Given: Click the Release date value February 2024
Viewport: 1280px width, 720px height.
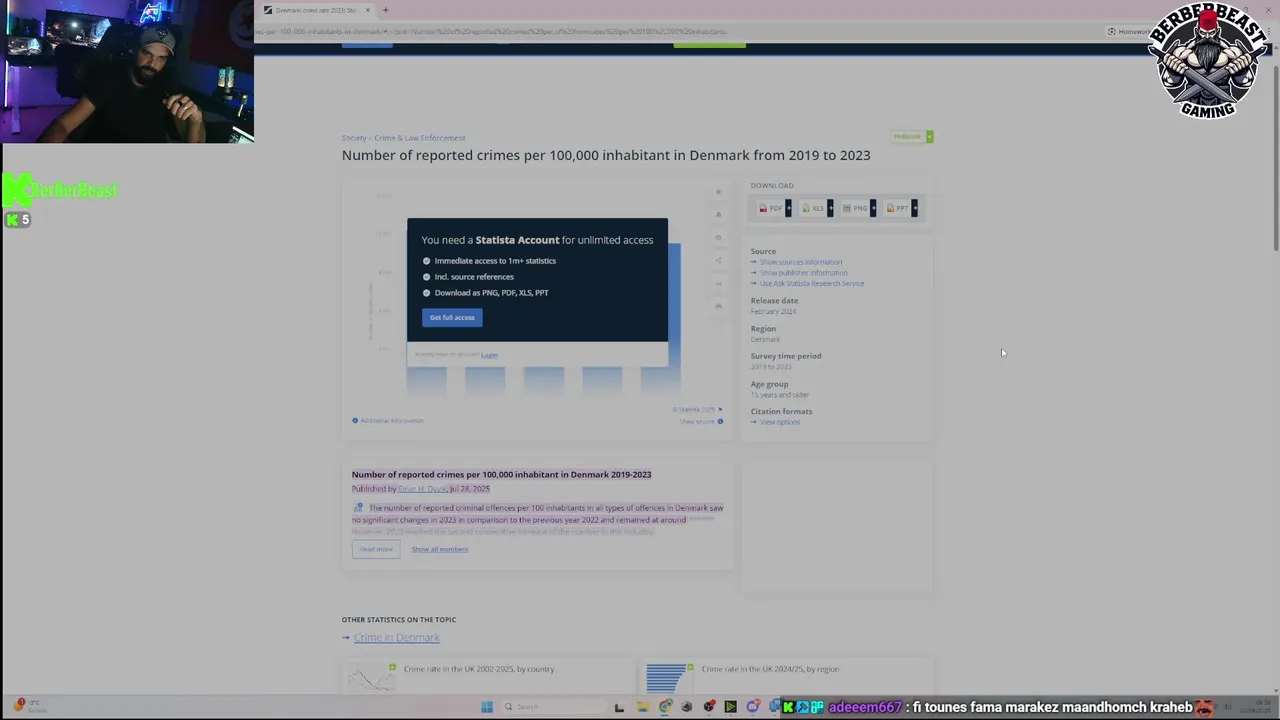Looking at the screenshot, I should (774, 311).
